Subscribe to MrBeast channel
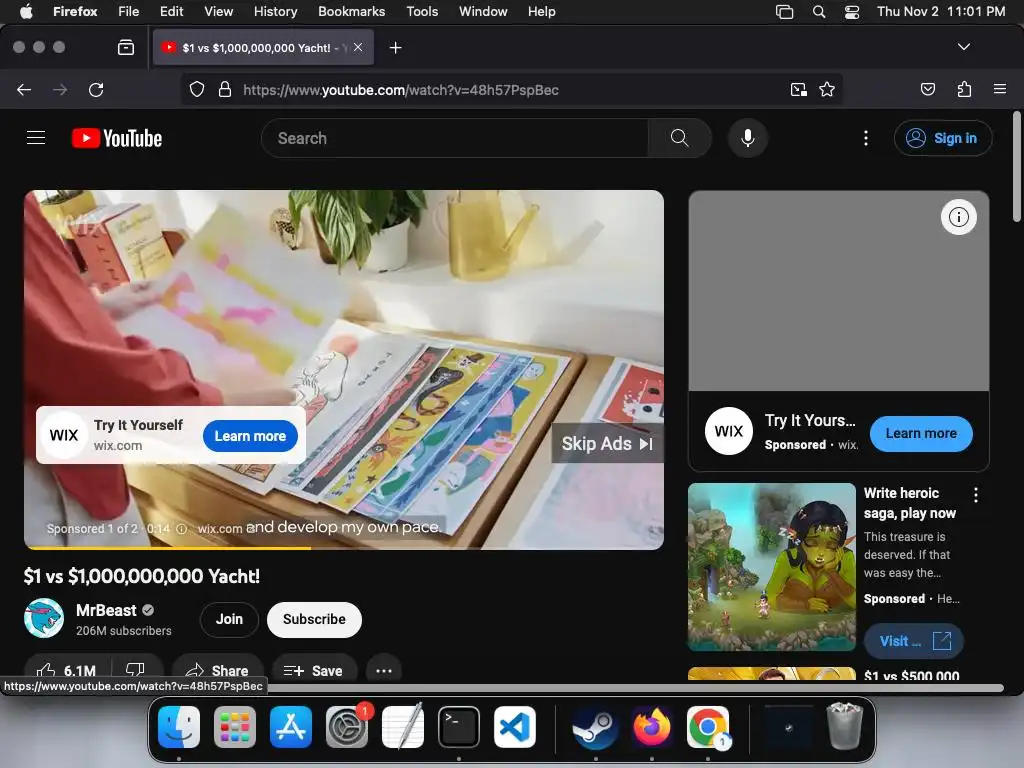Image resolution: width=1024 pixels, height=768 pixels. pos(314,619)
